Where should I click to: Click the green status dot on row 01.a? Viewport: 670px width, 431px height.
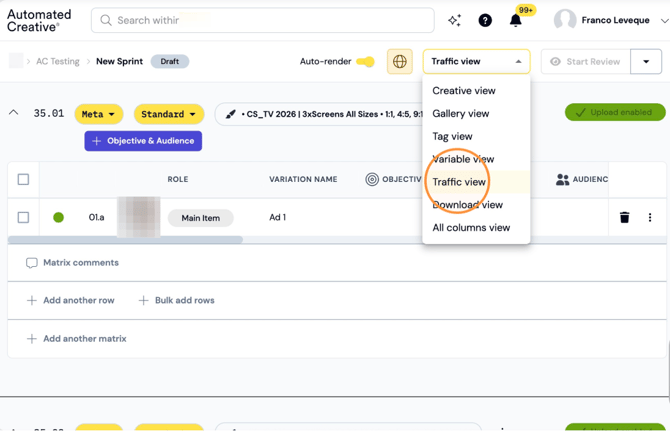[59, 217]
